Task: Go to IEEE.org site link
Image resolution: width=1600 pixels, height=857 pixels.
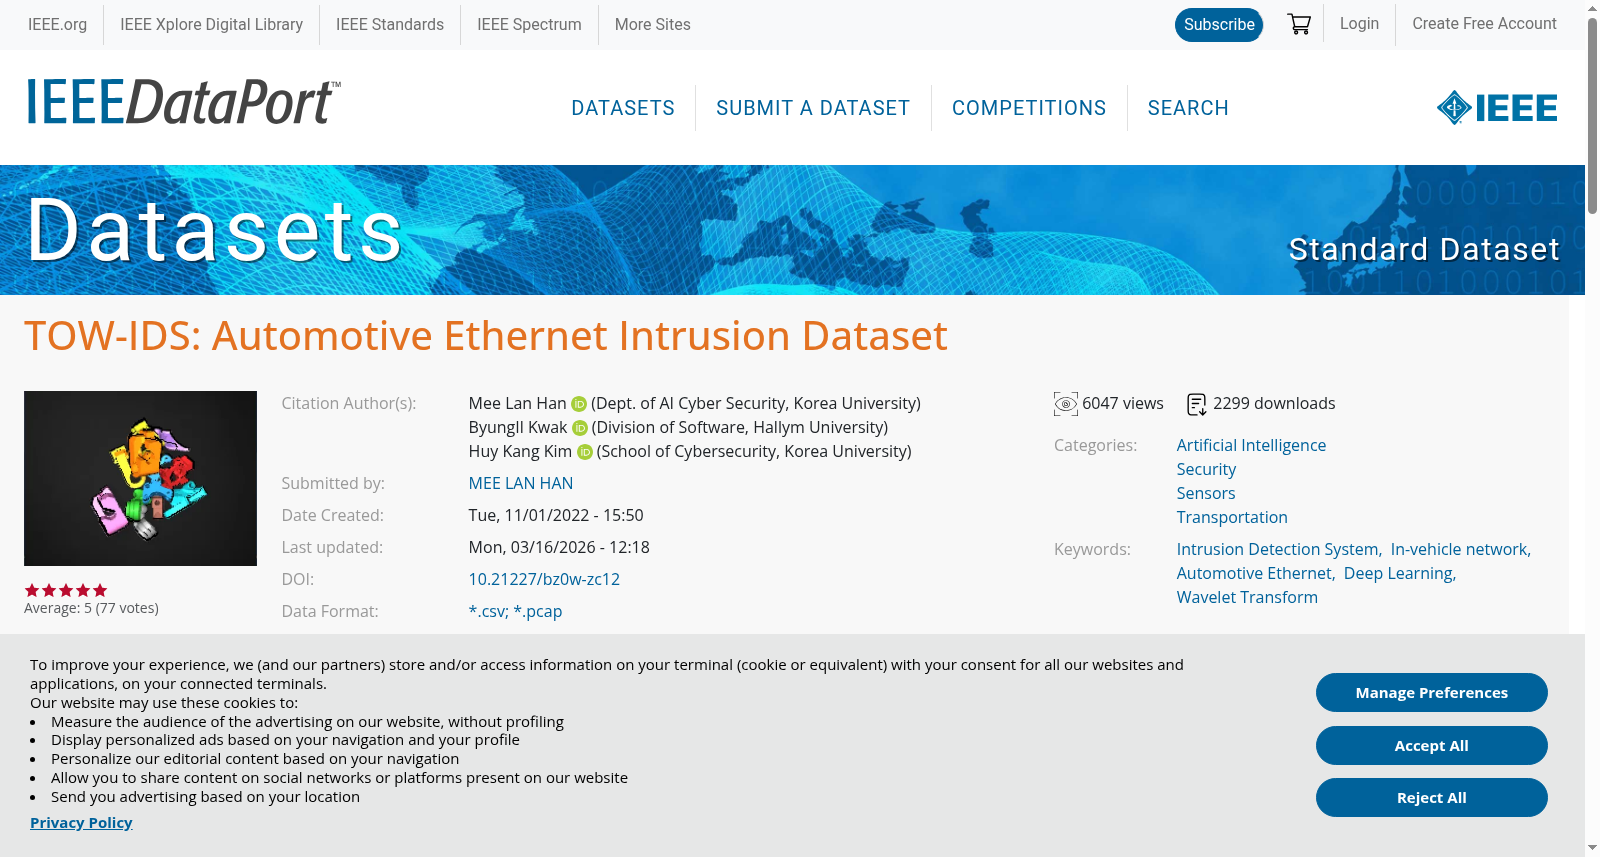Action: pos(57,24)
